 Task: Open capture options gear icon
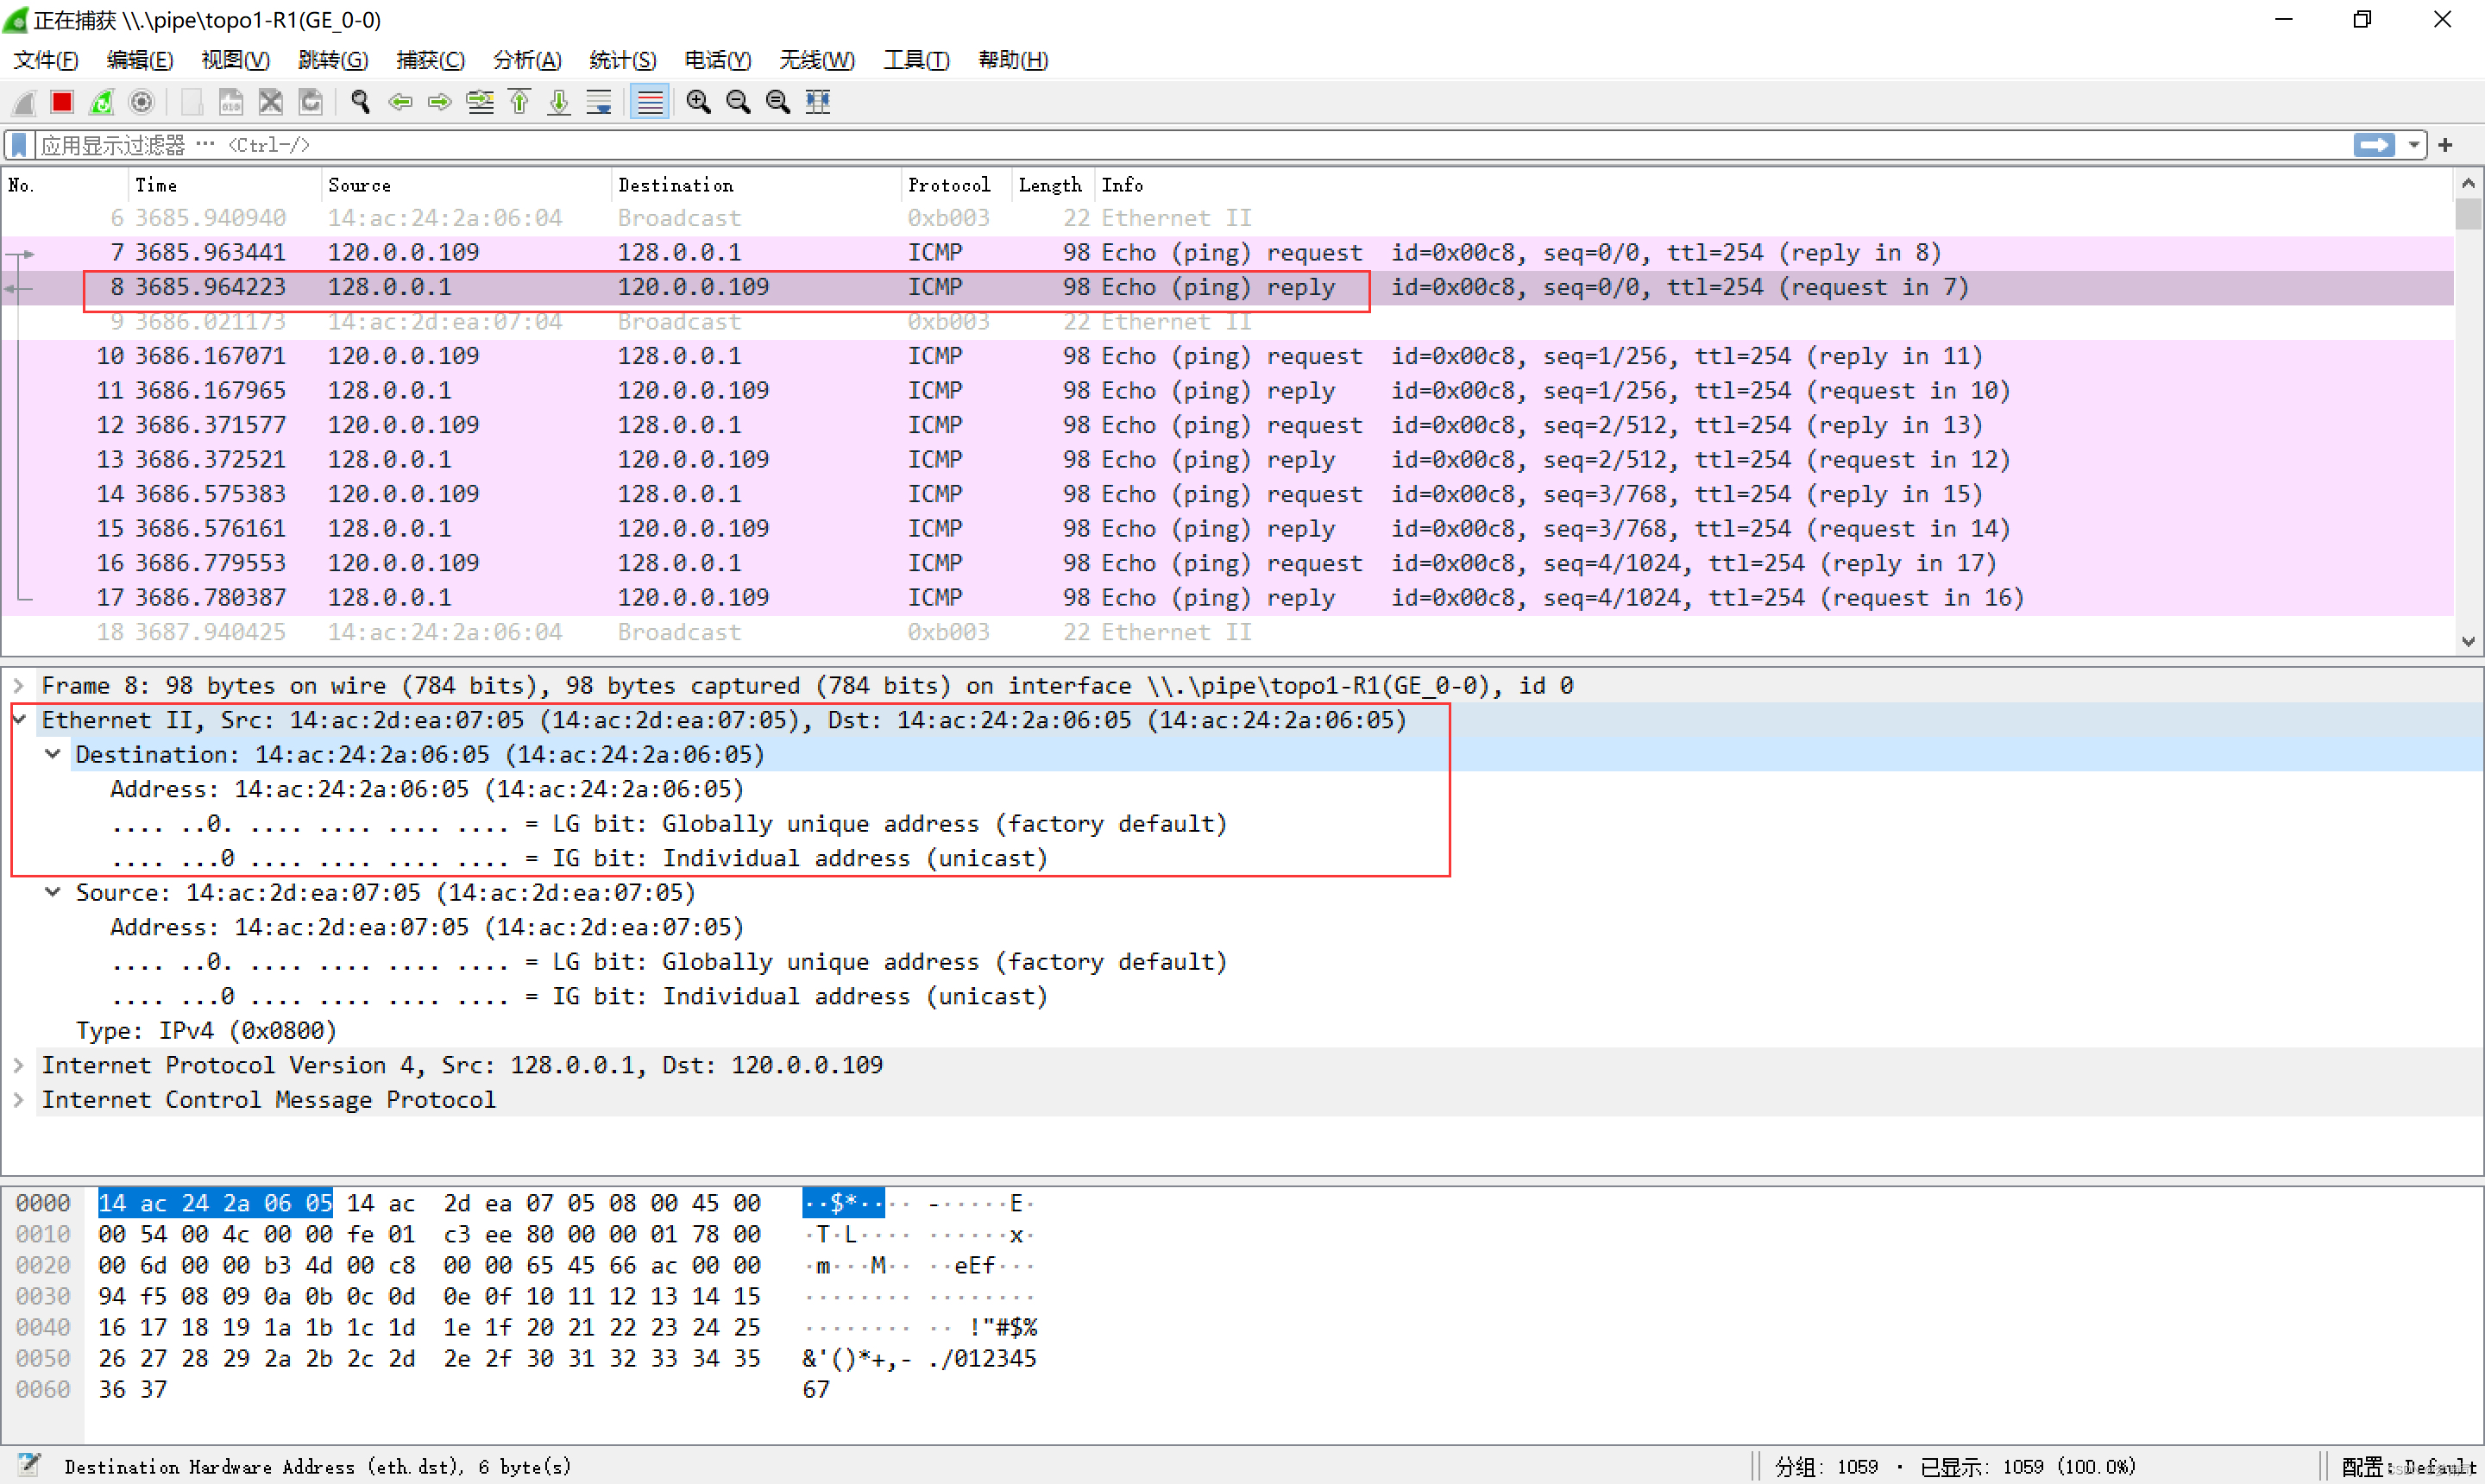click(142, 102)
